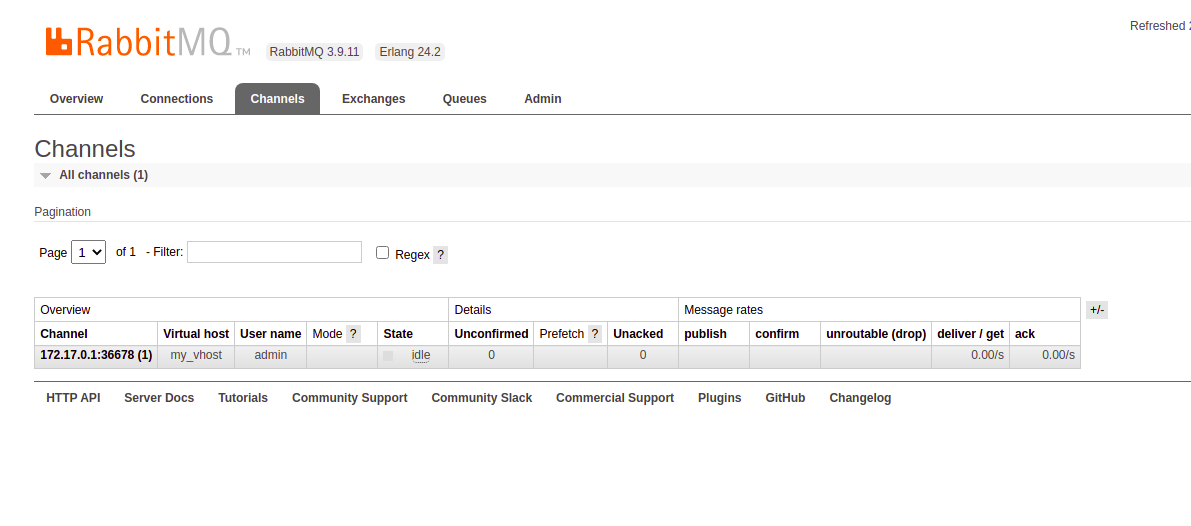Click the Prefetch column help icon

pos(595,334)
